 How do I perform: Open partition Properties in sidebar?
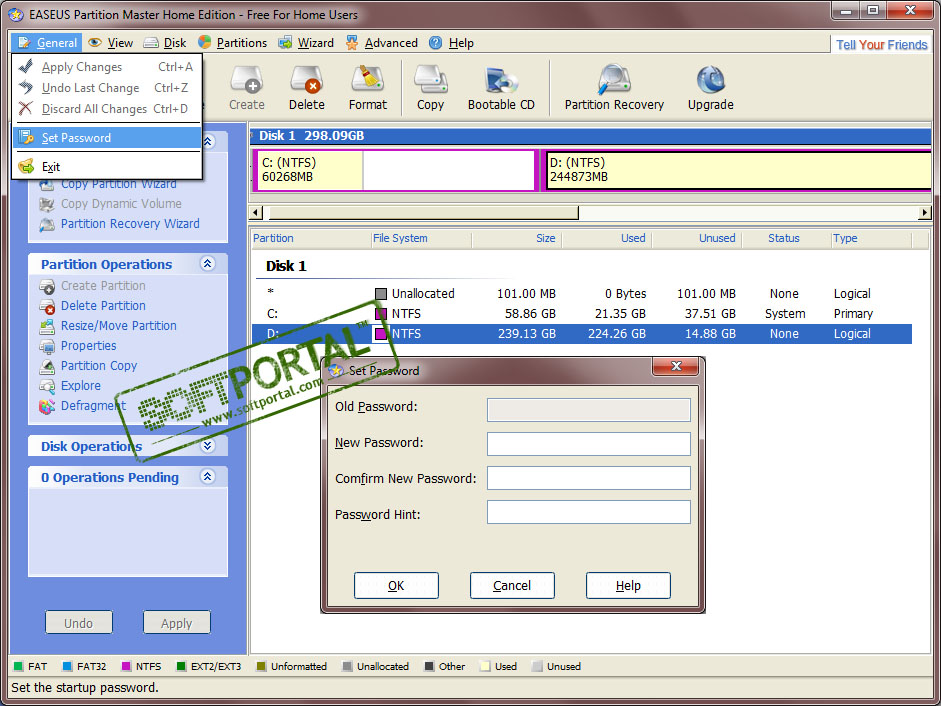[88, 346]
